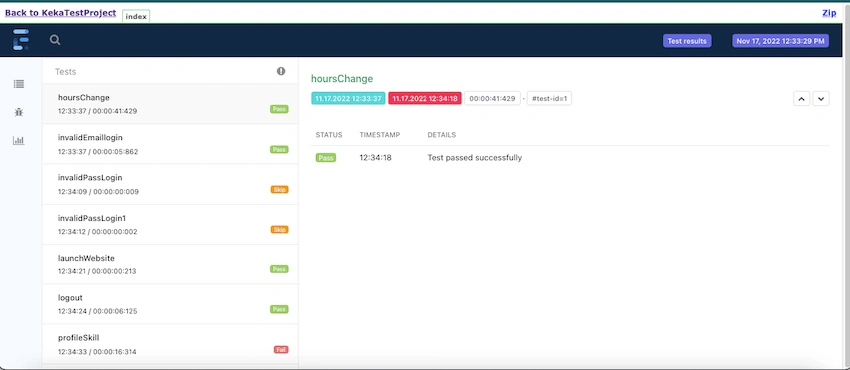
Task: Follow the Back to KekaTestProject link
Action: tap(60, 13)
